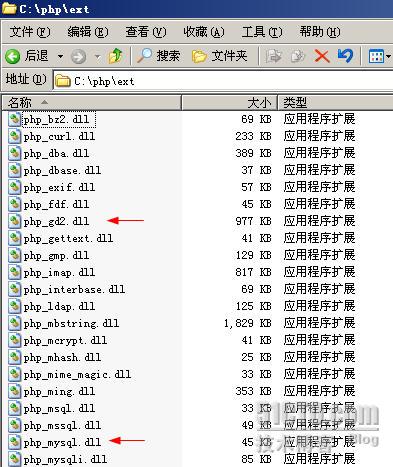Expand the Forward history dropdown arrow
Viewport: 393px width, 467px height.
tap(97, 56)
